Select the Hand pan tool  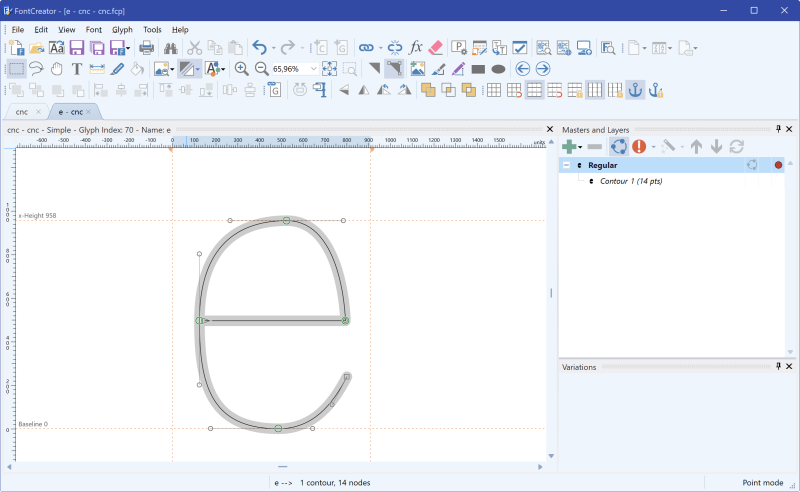[x=57, y=68]
